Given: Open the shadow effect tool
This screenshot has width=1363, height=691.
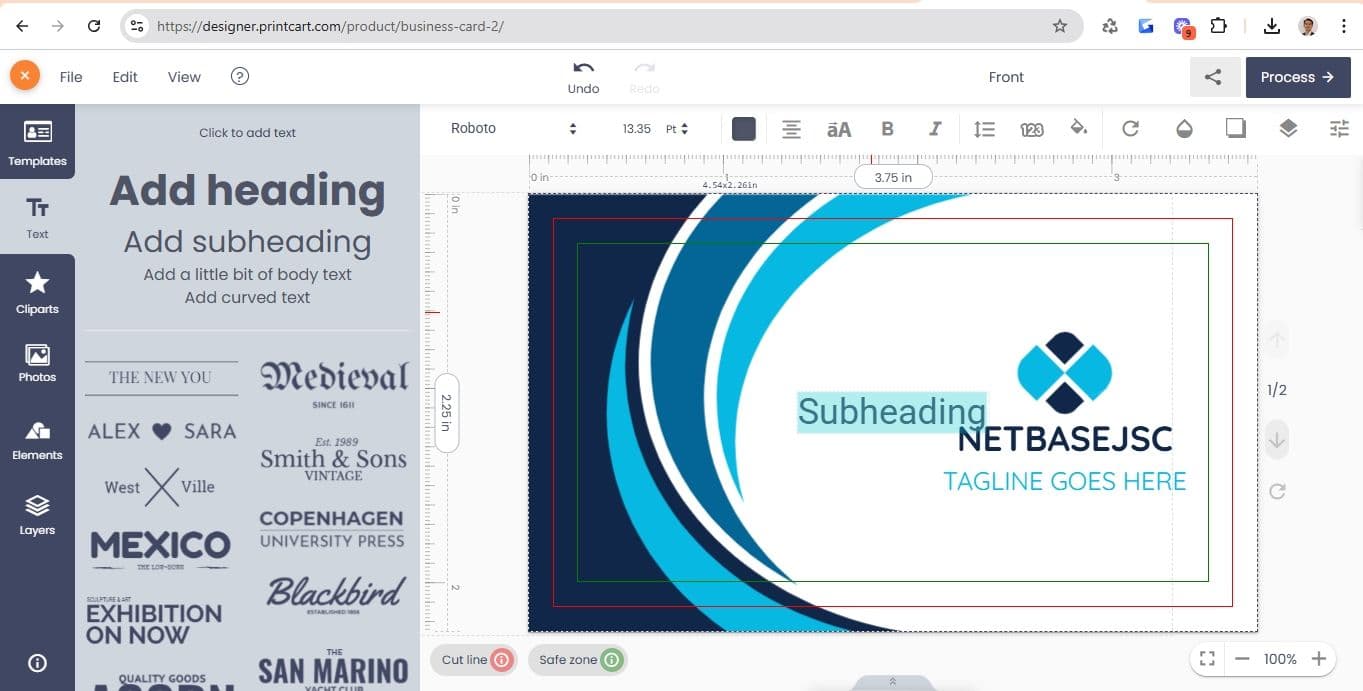Looking at the screenshot, I should (x=1236, y=128).
